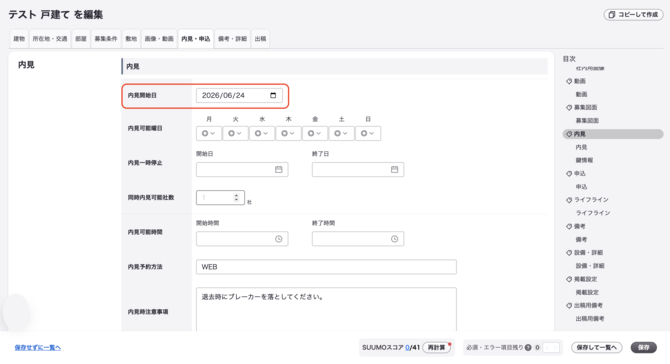Switch to the 敷地 tab

[131, 39]
